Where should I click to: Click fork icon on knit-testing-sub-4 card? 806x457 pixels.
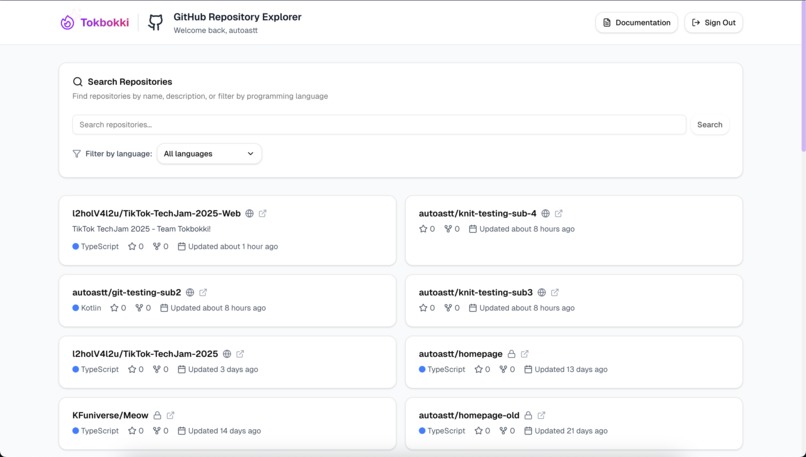click(x=448, y=229)
